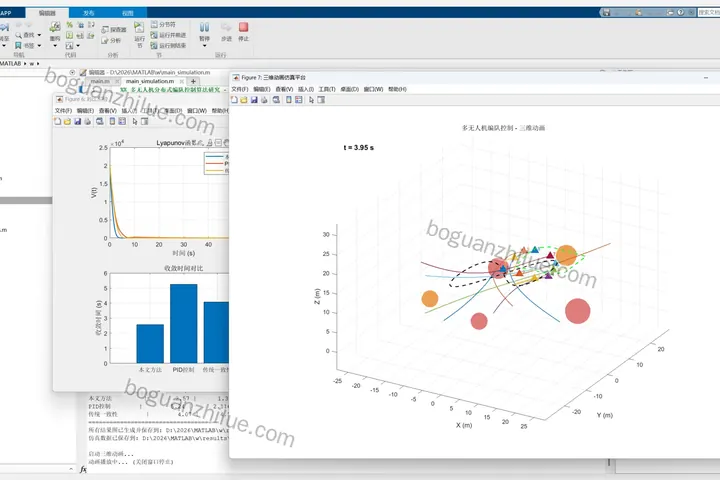Click the fifth (blue) icon in Figure 7 toolbar
Screen dimensions: 720x480
[x=276, y=100]
